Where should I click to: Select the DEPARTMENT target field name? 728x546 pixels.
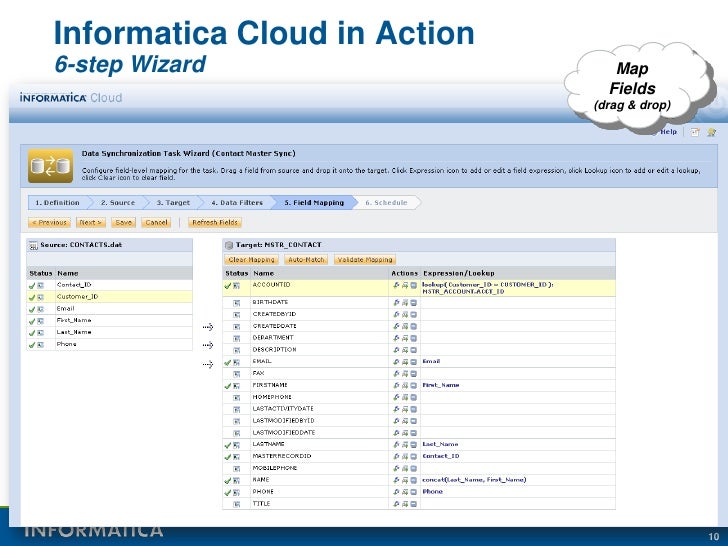click(273, 338)
